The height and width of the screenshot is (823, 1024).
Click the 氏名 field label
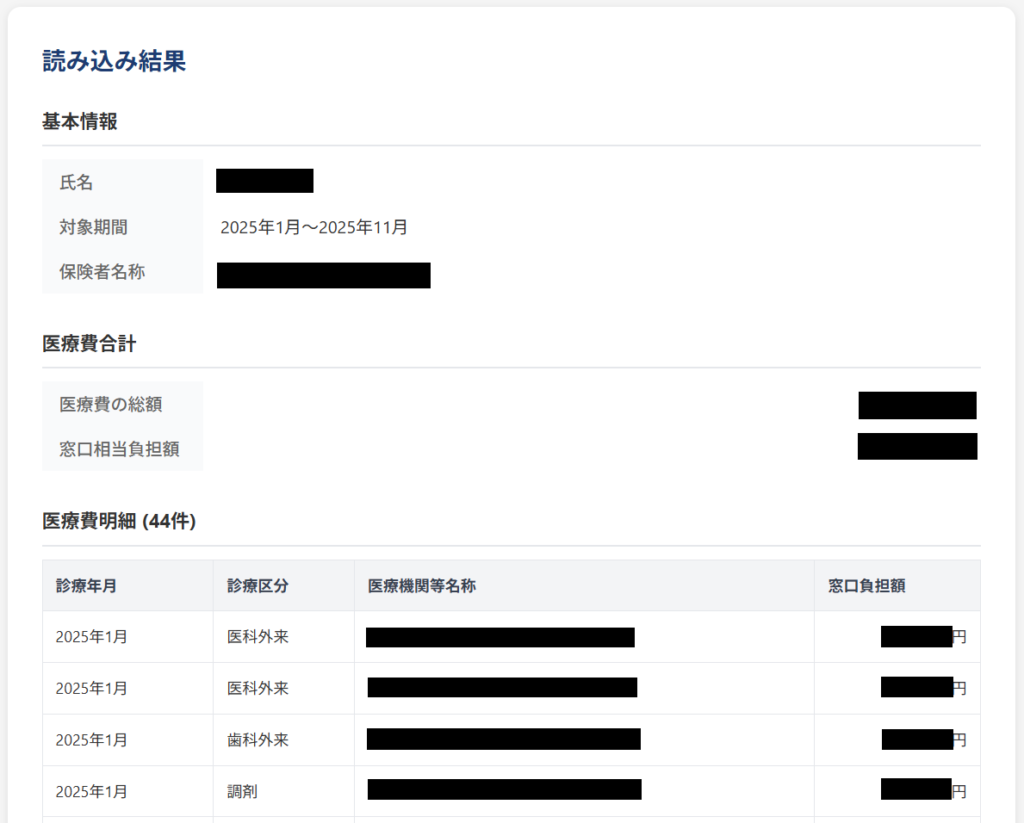point(76,182)
